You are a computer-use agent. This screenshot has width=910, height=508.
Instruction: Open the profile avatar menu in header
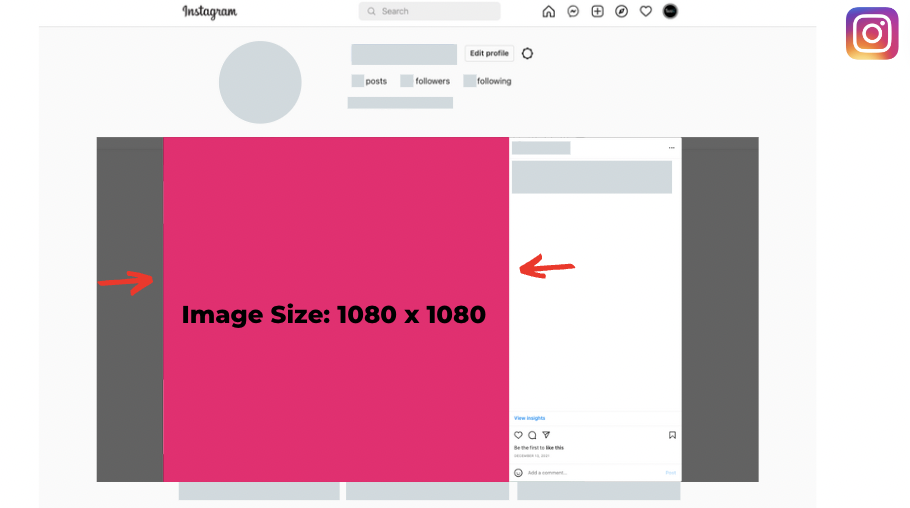(x=670, y=12)
